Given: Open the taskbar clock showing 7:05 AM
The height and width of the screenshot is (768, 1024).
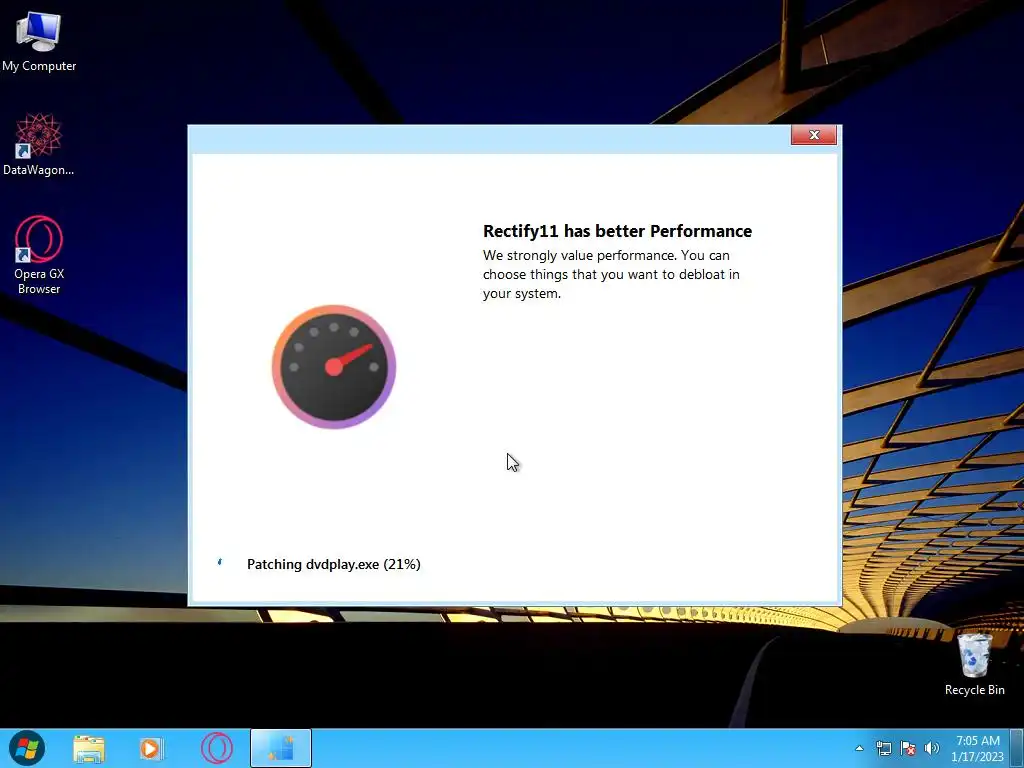Looking at the screenshot, I should [978, 748].
